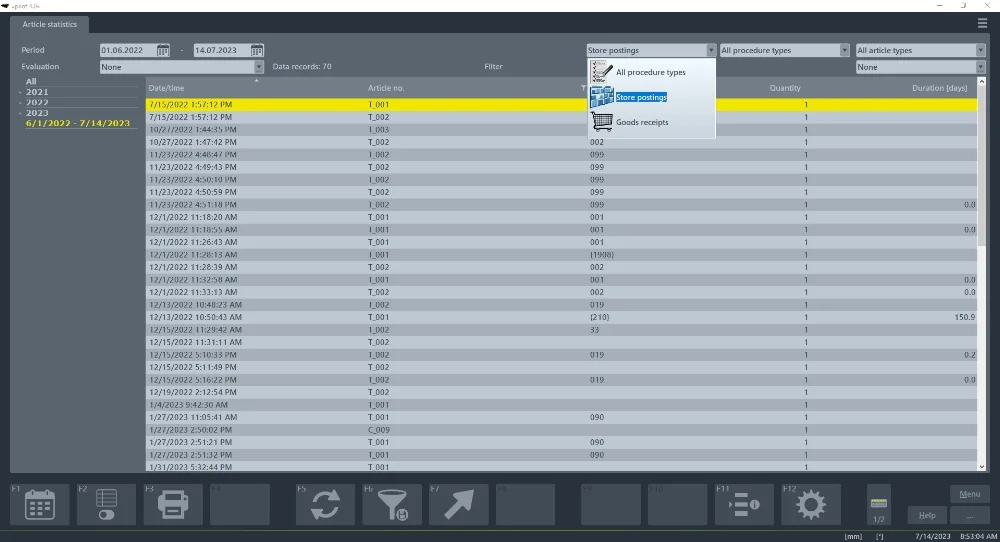Click the Menu button
Screen dimensions: 1000x542
click(969, 494)
